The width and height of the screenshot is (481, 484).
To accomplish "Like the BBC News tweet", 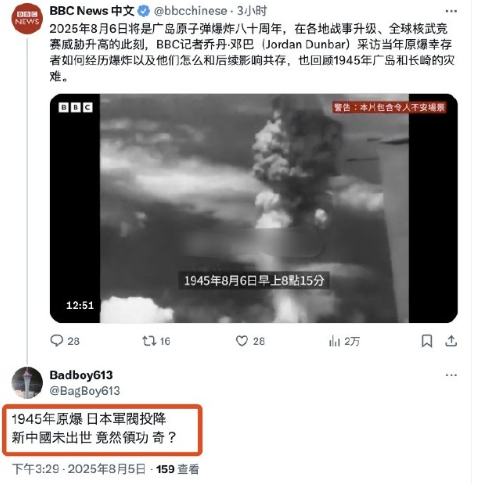I will (242, 341).
